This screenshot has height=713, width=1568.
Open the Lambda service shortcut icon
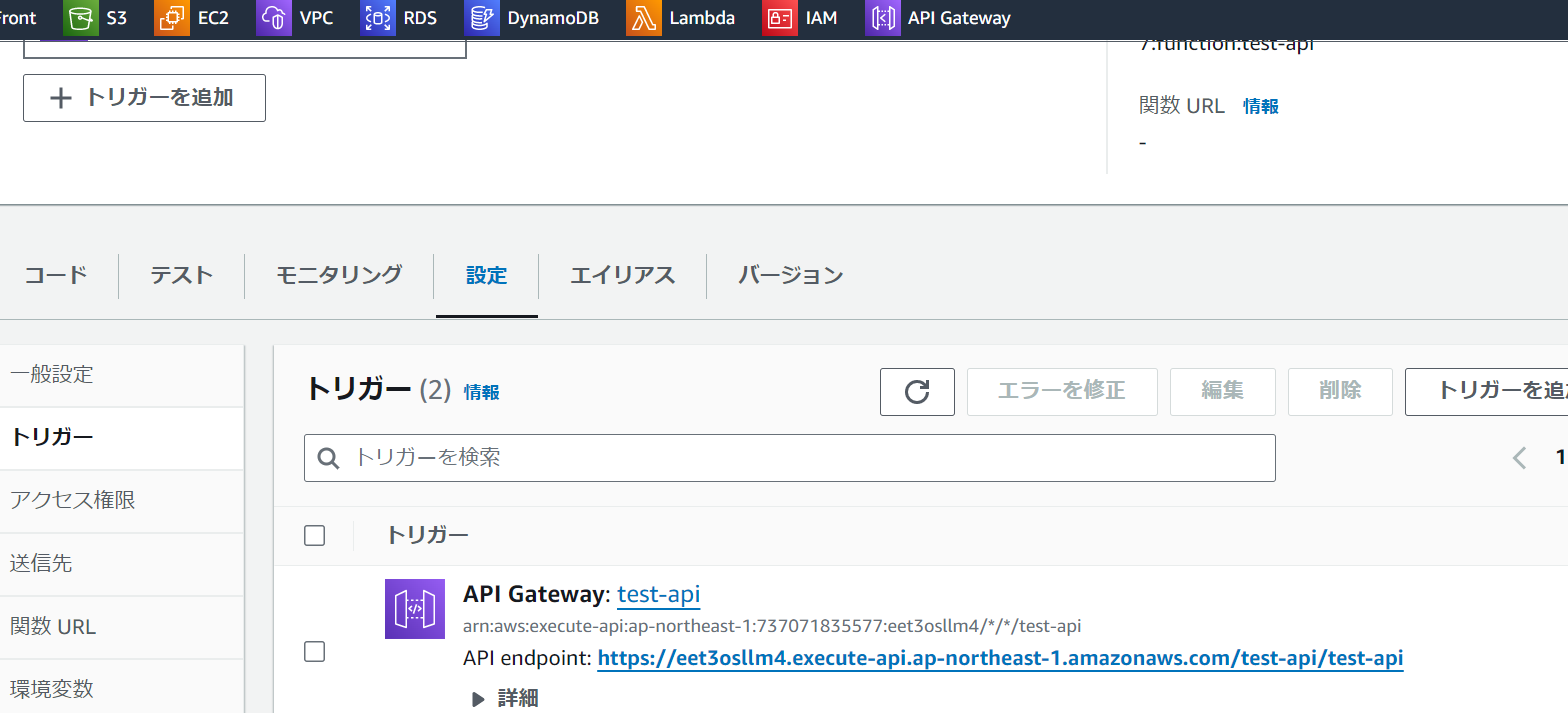coord(644,18)
